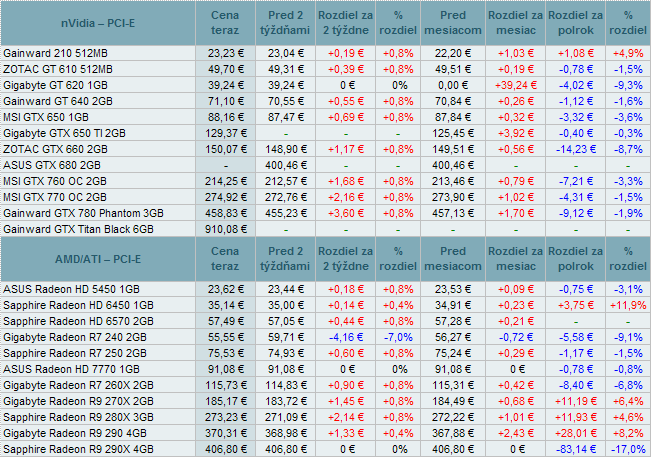Click the 59,71 € two-weeks-ago price cell
651x457 pixels.
coord(286,337)
